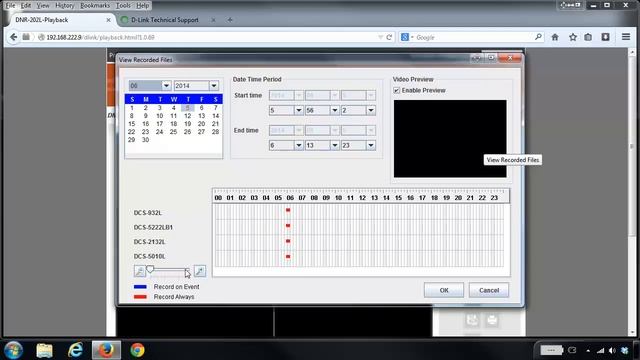This screenshot has height=360, width=640.
Task: Open the URL history dropdown arrow
Action: pos(380,37)
